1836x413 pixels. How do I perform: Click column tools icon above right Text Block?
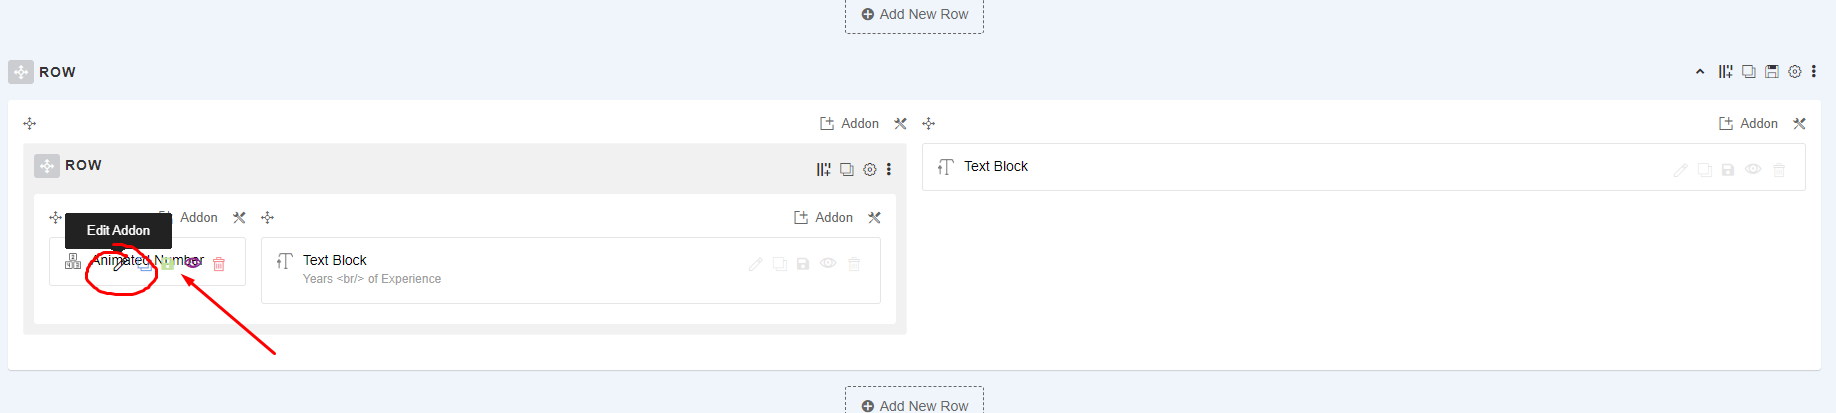[x=1799, y=124]
